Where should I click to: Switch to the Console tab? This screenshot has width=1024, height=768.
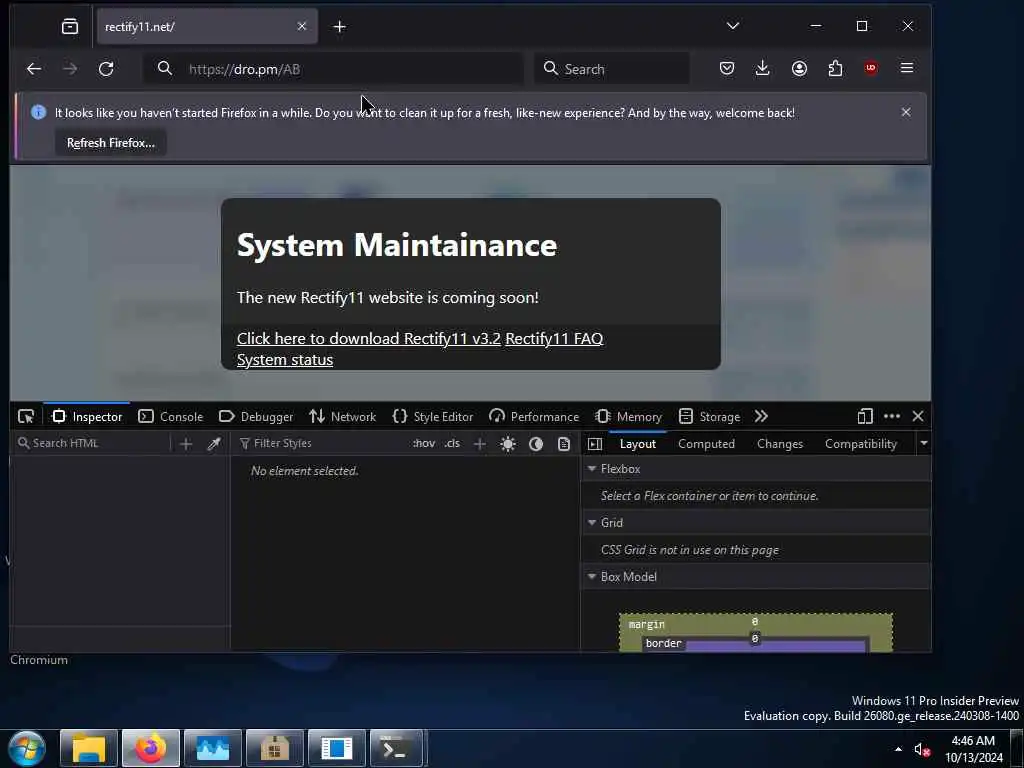(171, 417)
